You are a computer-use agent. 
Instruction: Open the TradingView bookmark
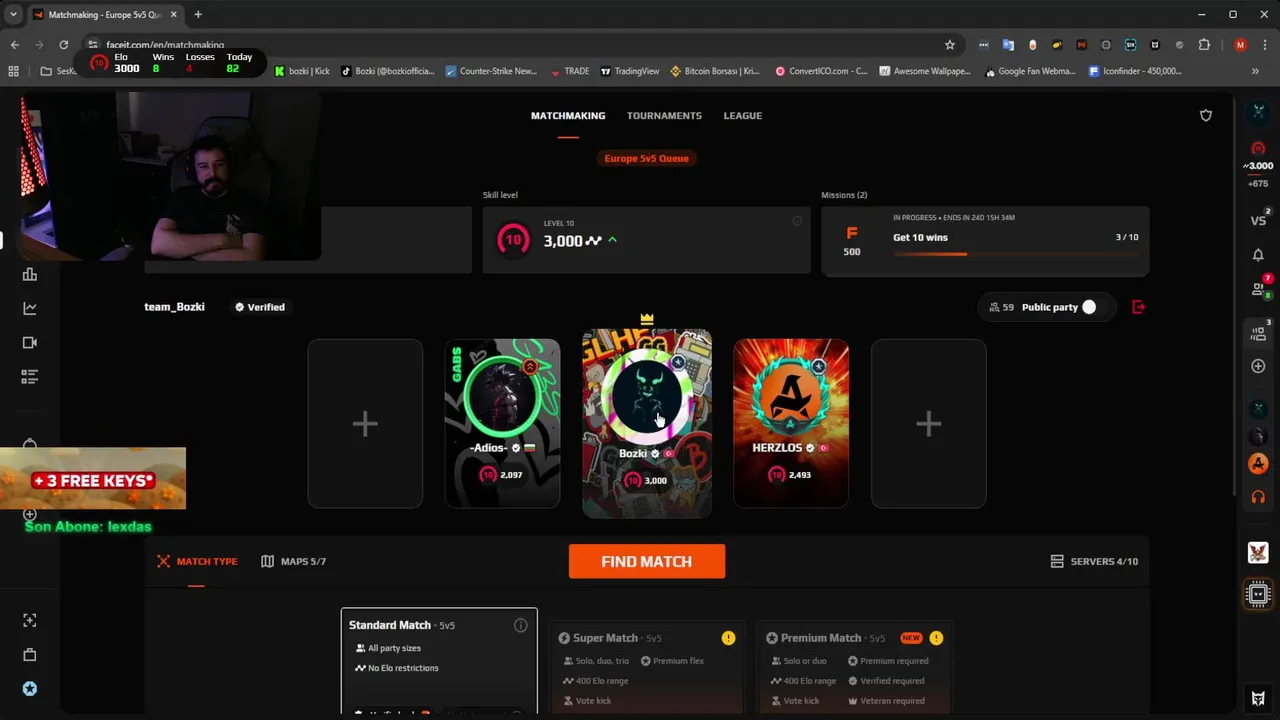629,71
